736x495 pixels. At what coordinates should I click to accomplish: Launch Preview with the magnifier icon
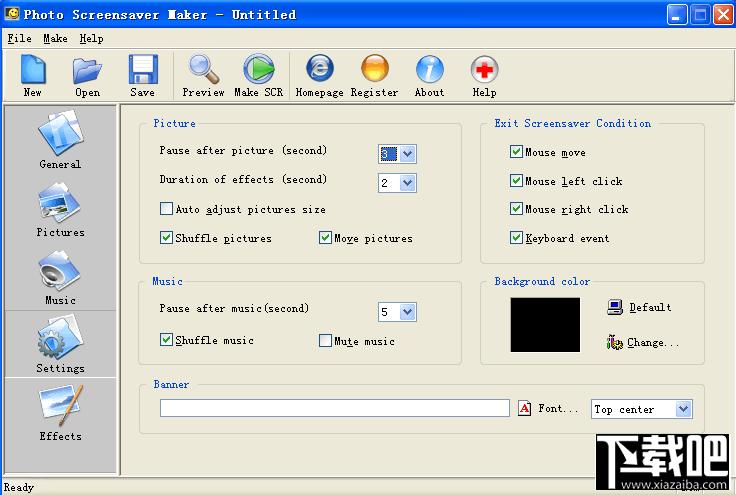[204, 69]
